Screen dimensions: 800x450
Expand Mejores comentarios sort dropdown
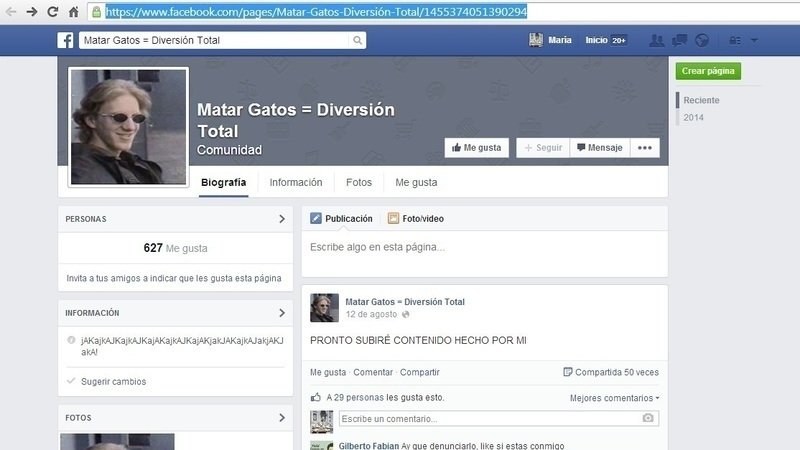point(614,398)
